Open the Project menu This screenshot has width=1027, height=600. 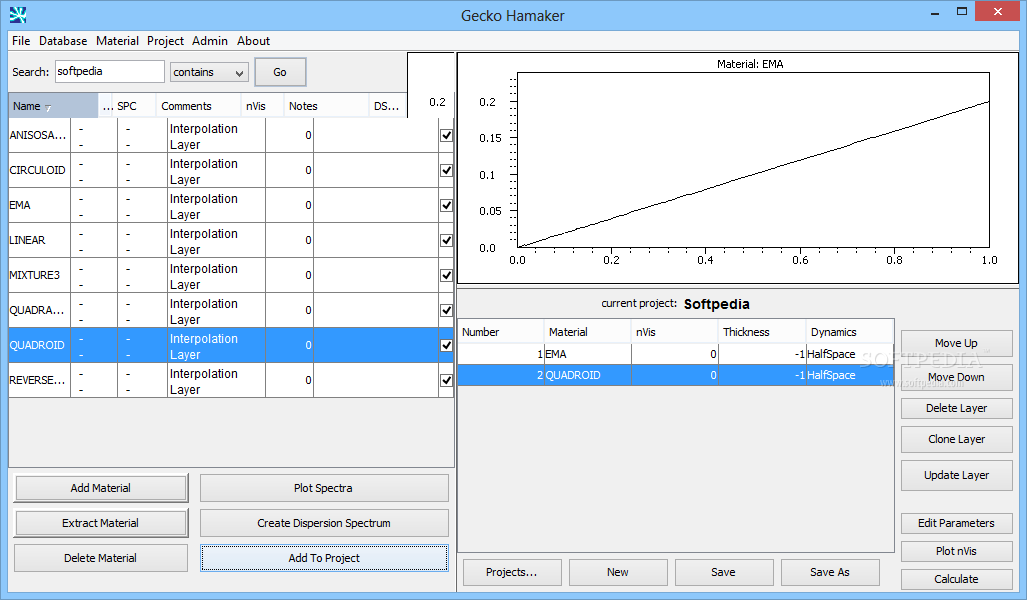[x=165, y=41]
